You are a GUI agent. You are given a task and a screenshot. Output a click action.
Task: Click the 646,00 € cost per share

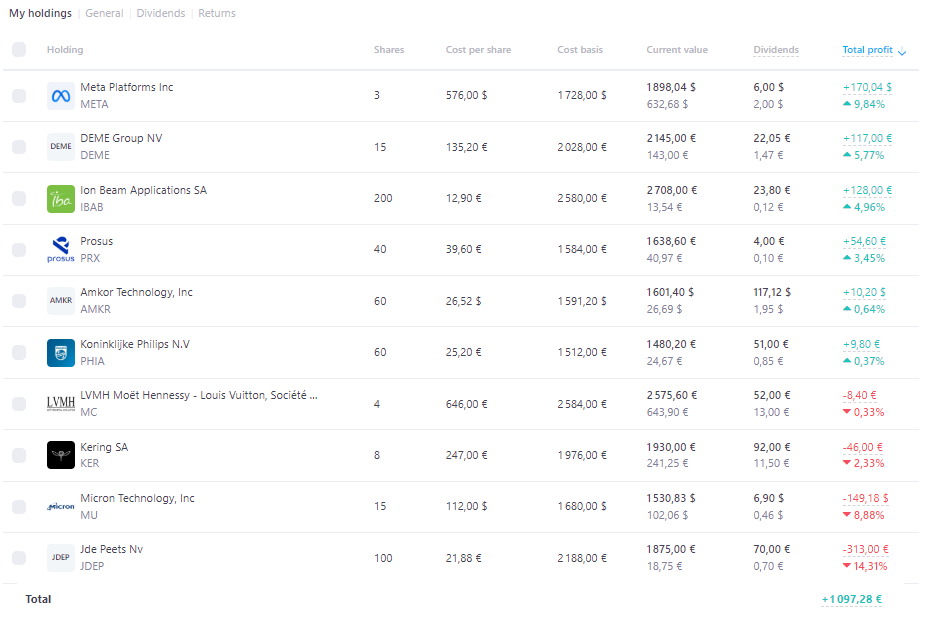tap(466, 404)
